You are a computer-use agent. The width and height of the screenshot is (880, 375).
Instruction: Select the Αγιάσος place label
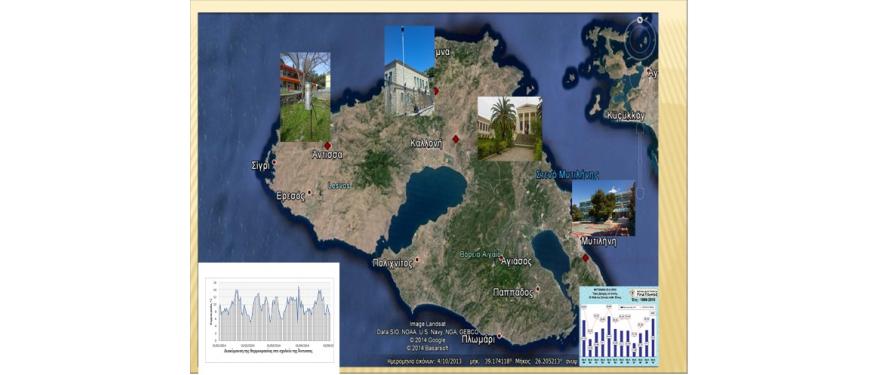point(515,261)
